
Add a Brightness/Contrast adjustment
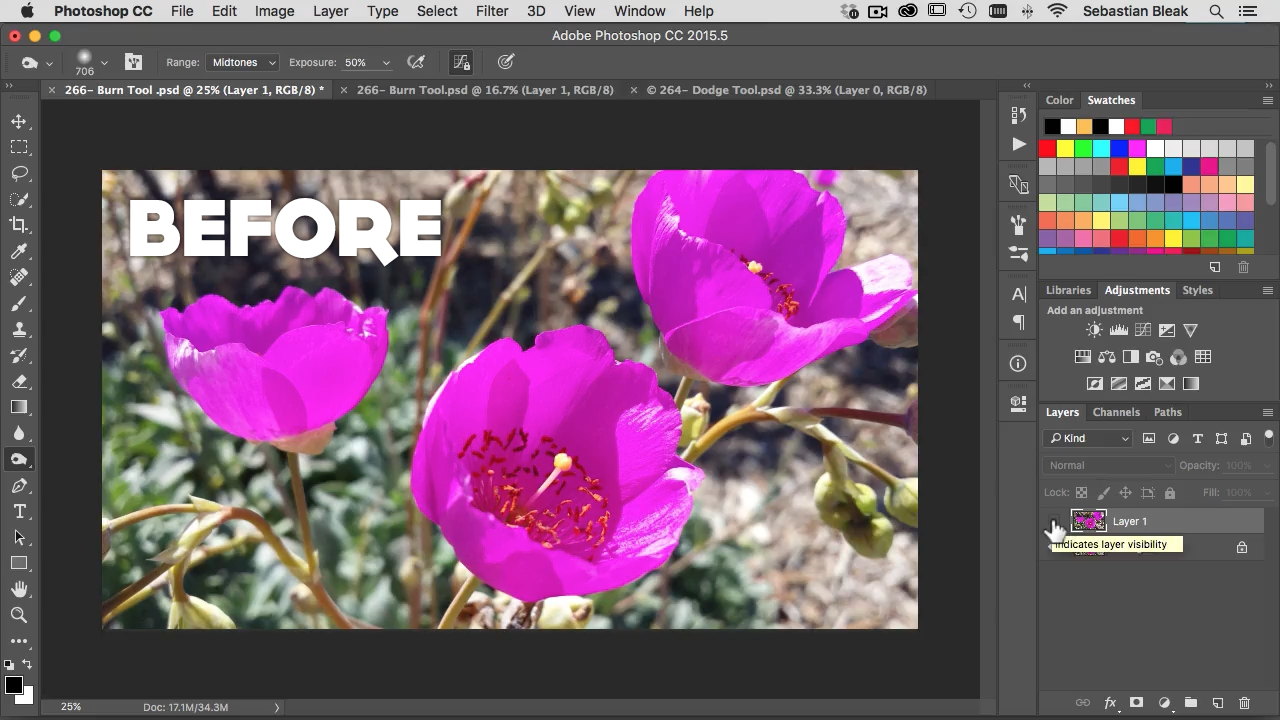coord(1094,330)
